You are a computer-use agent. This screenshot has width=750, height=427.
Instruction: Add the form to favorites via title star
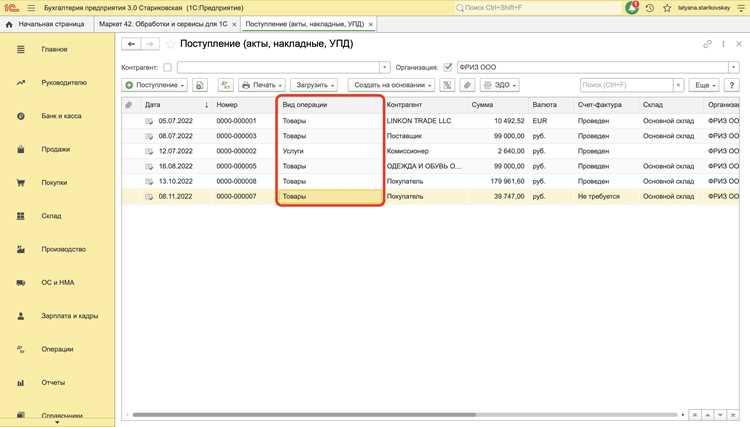pos(170,44)
